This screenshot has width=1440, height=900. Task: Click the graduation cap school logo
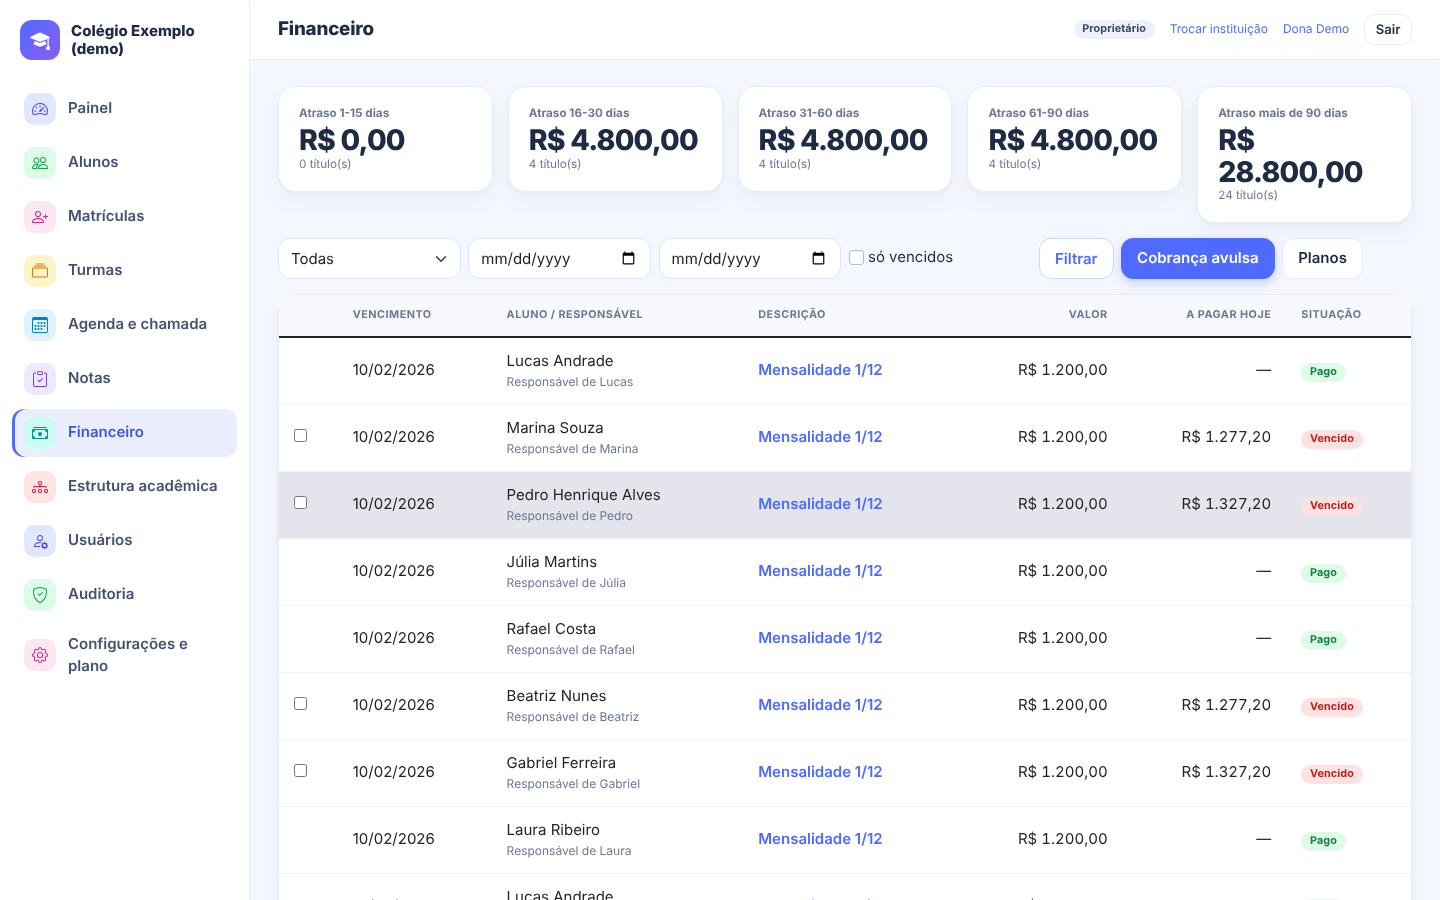point(40,40)
